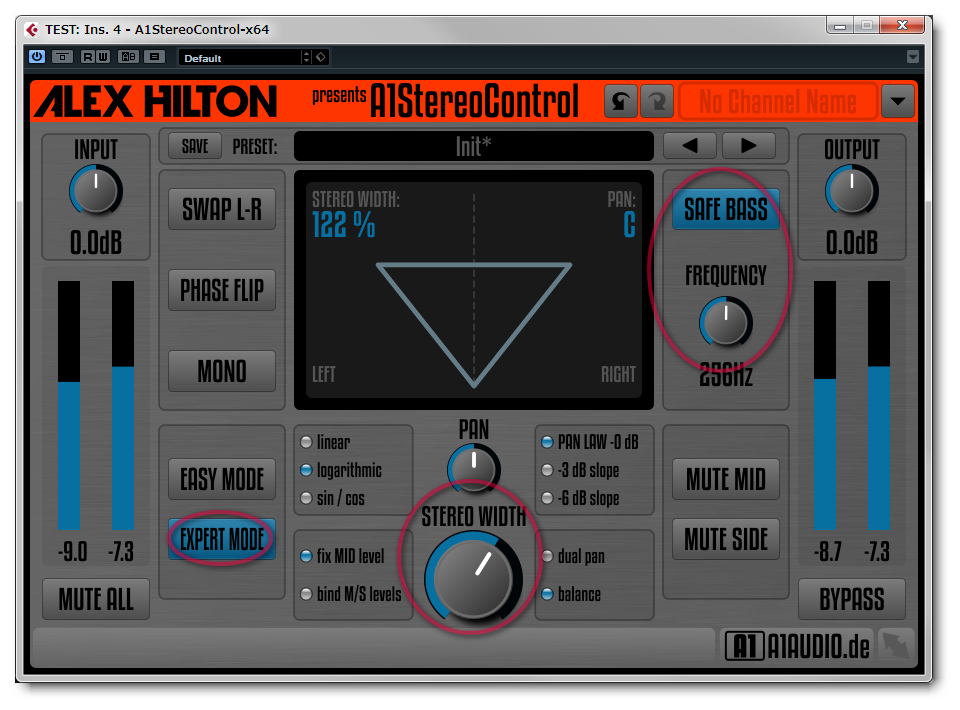Open host toolbar dropdown arrow at far right
Image resolution: width=960 pixels, height=710 pixels.
click(912, 57)
